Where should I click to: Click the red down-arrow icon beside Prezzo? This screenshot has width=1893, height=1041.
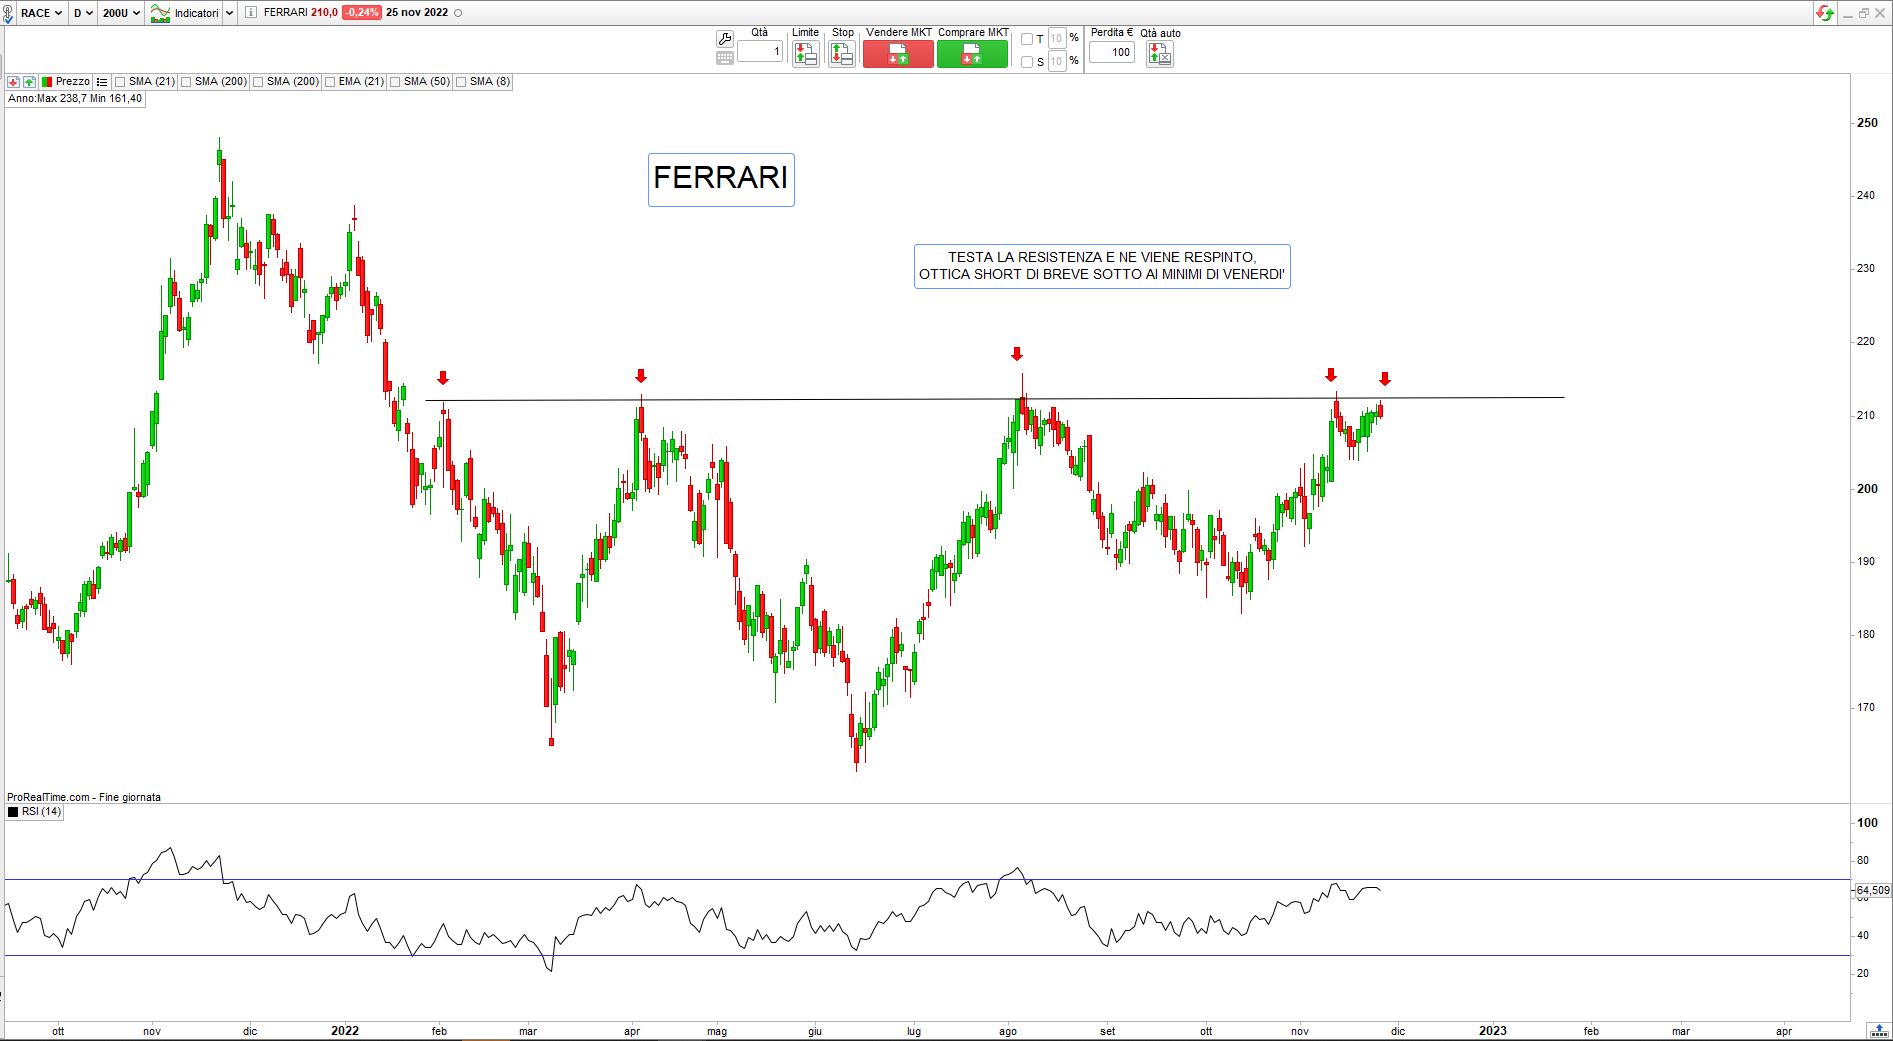pos(14,82)
